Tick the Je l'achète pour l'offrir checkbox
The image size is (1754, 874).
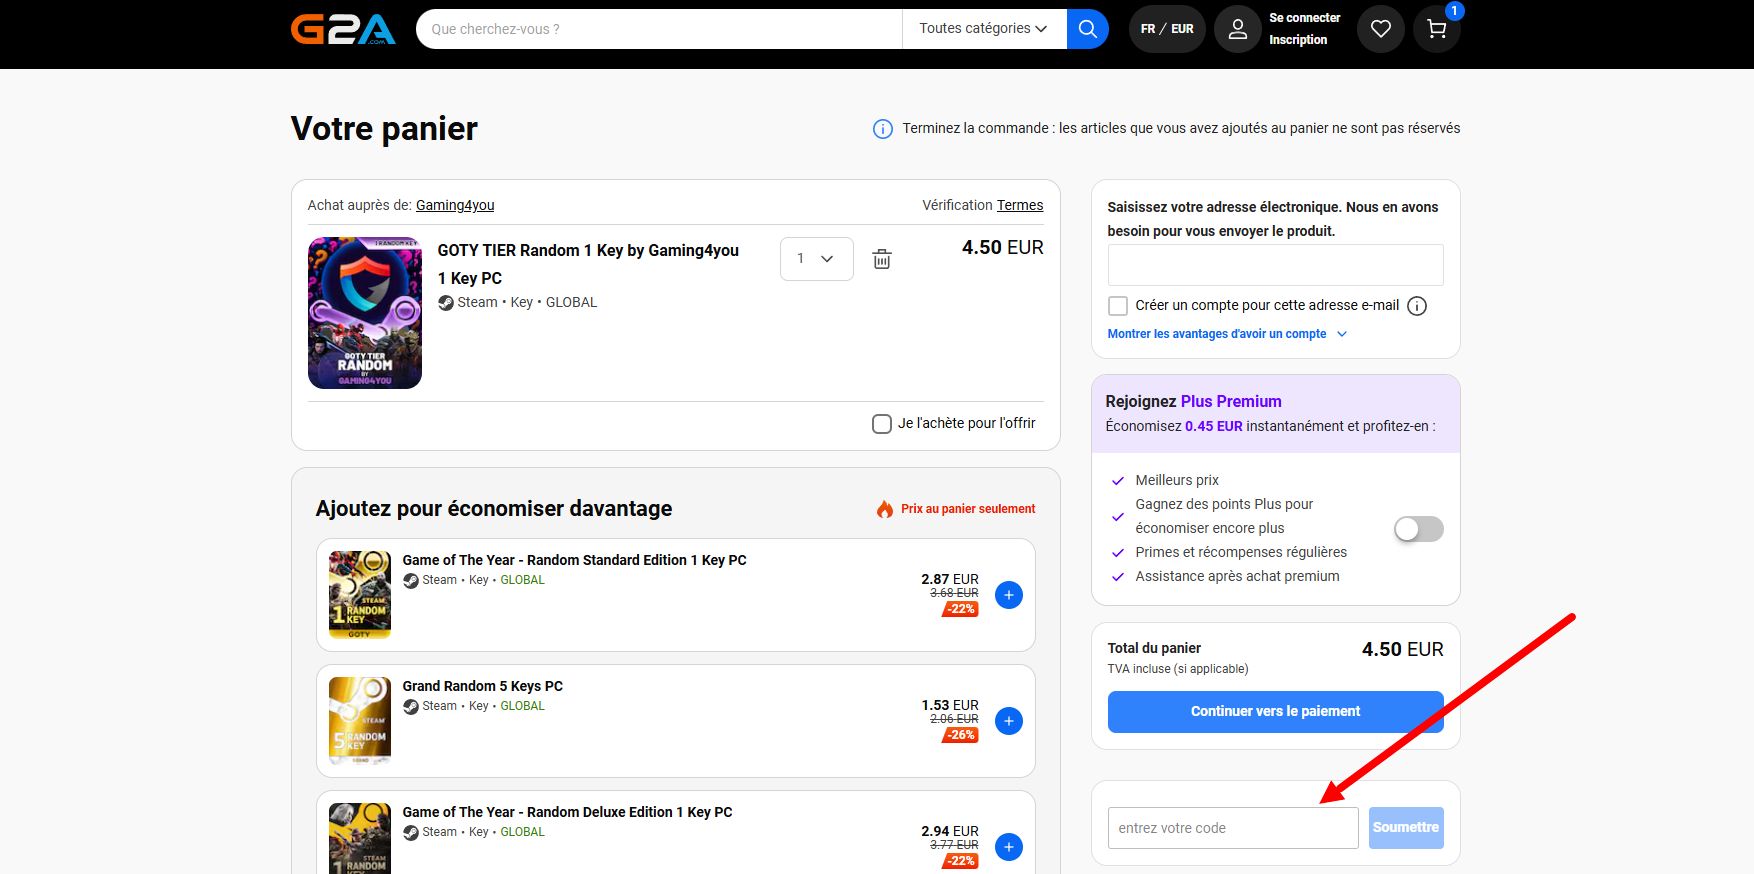[882, 424]
